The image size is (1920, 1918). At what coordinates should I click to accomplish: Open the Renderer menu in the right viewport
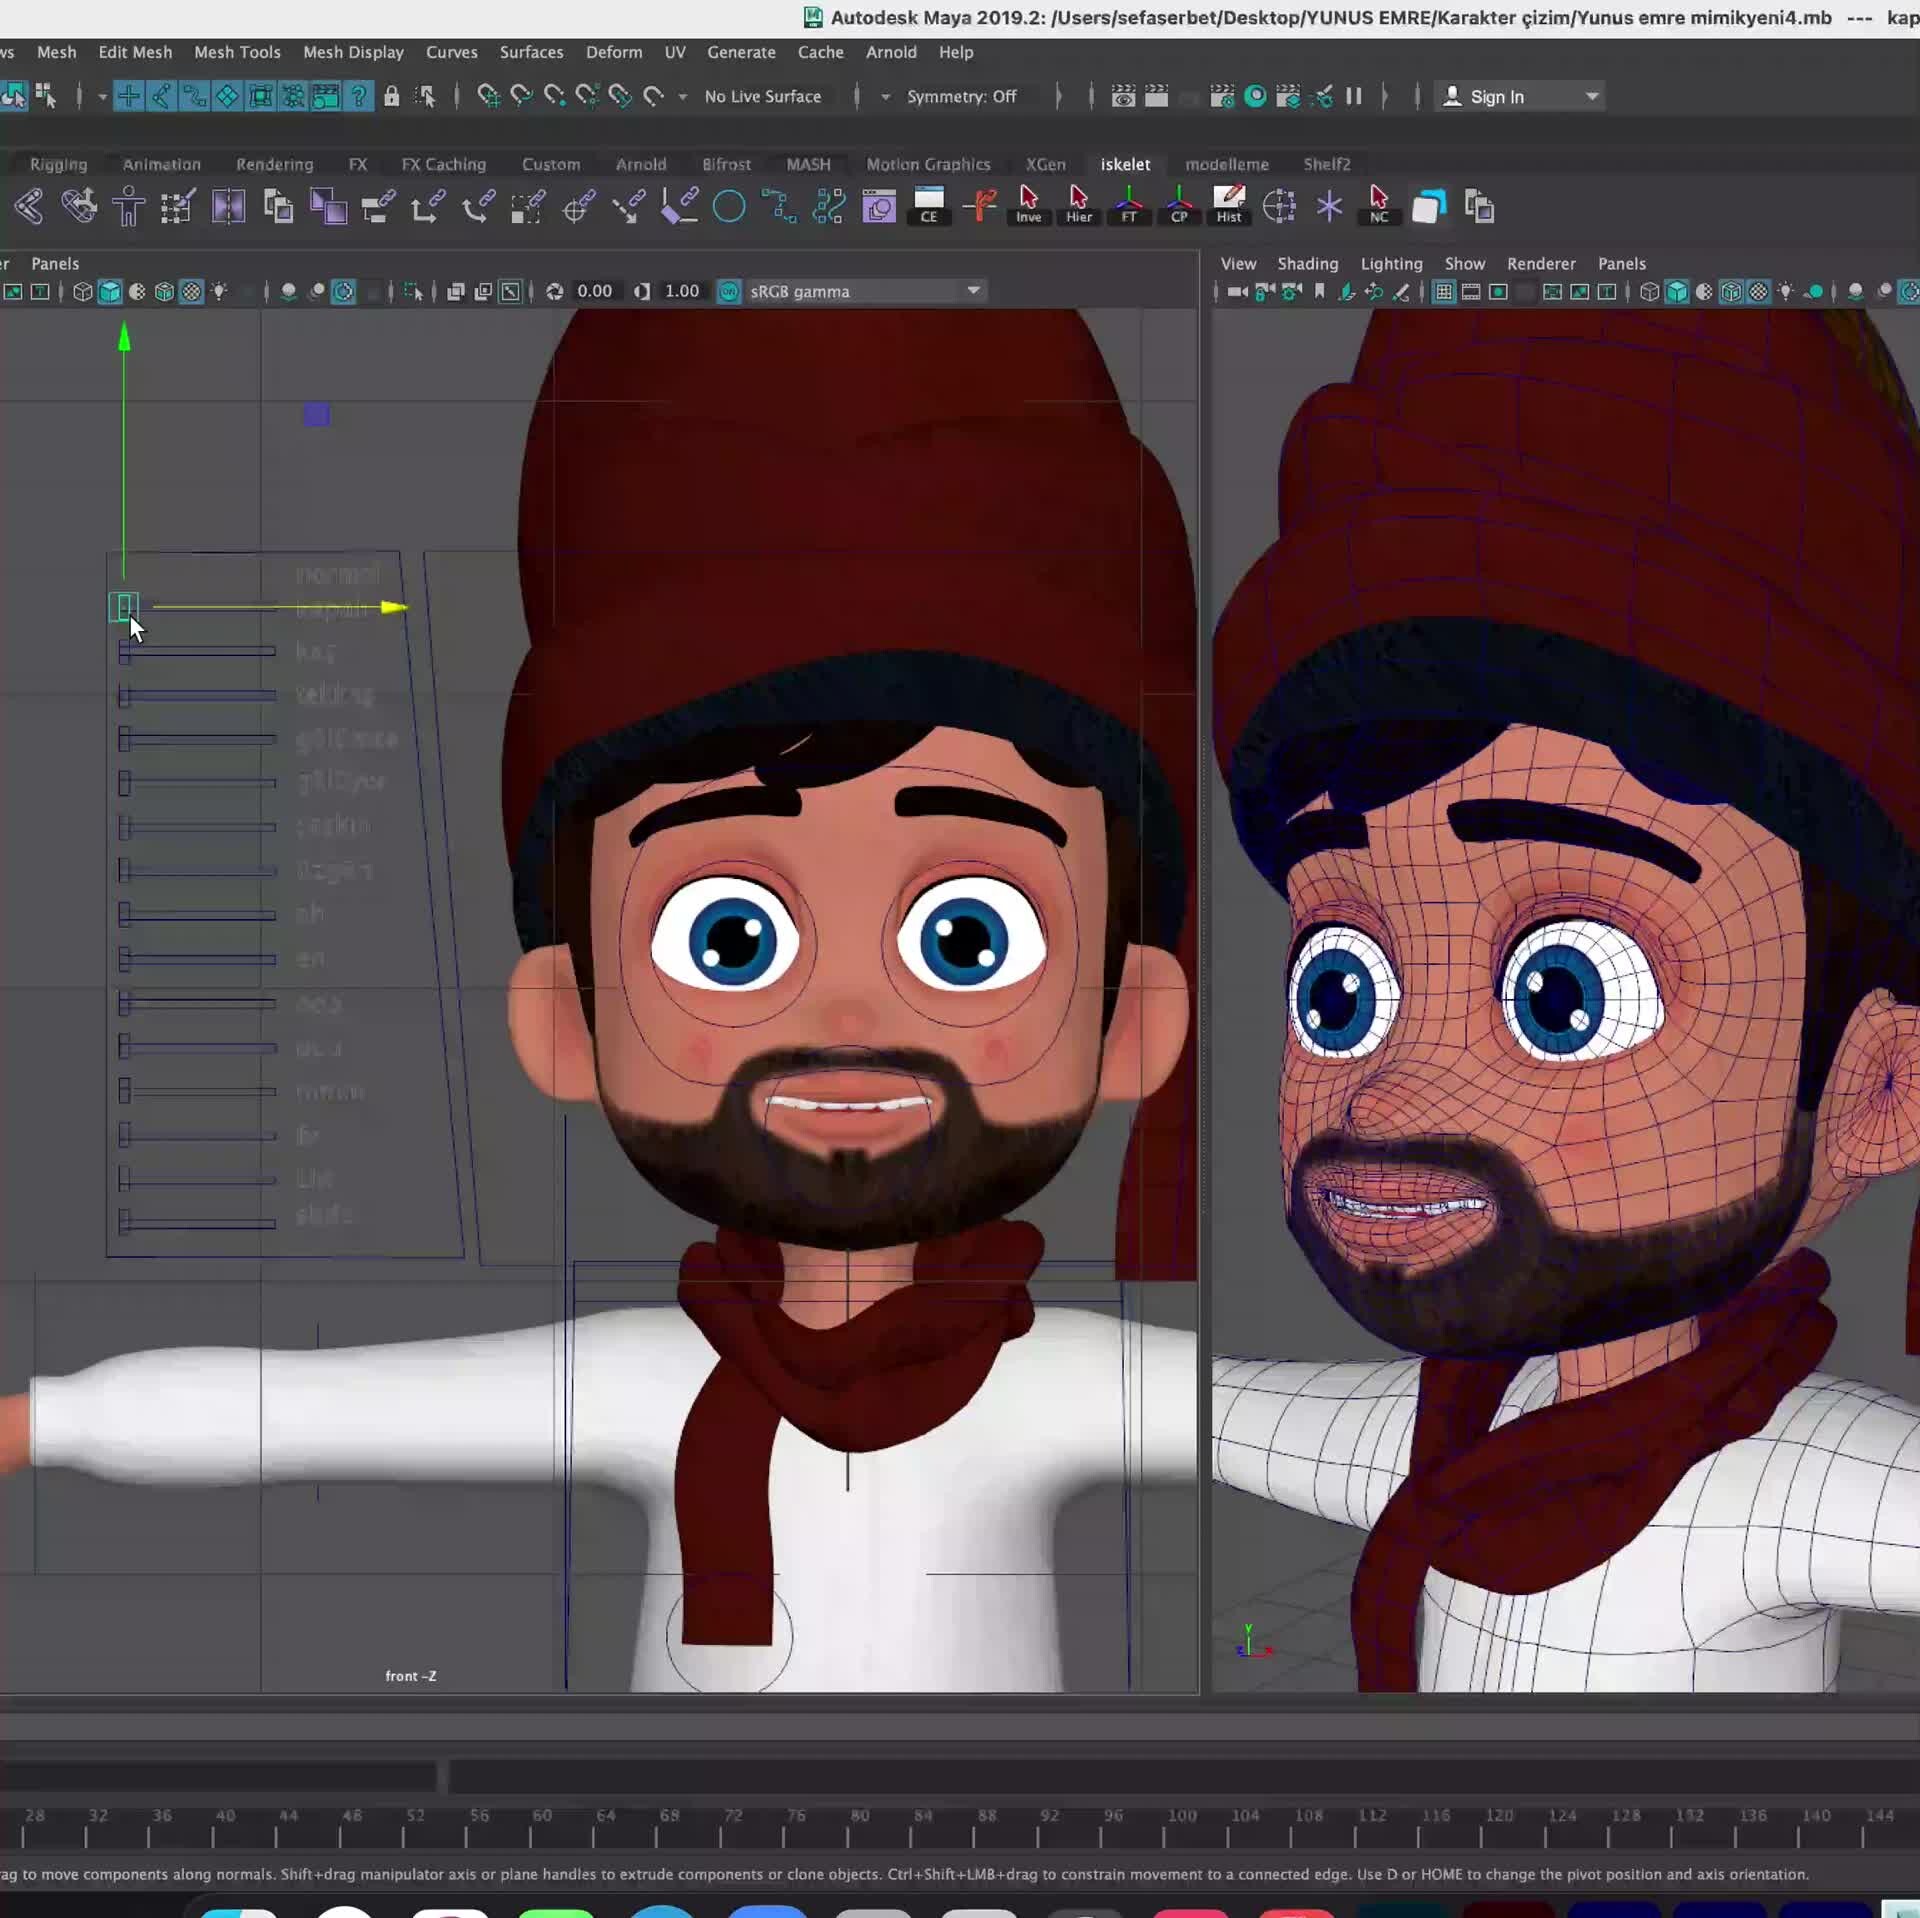click(x=1540, y=263)
